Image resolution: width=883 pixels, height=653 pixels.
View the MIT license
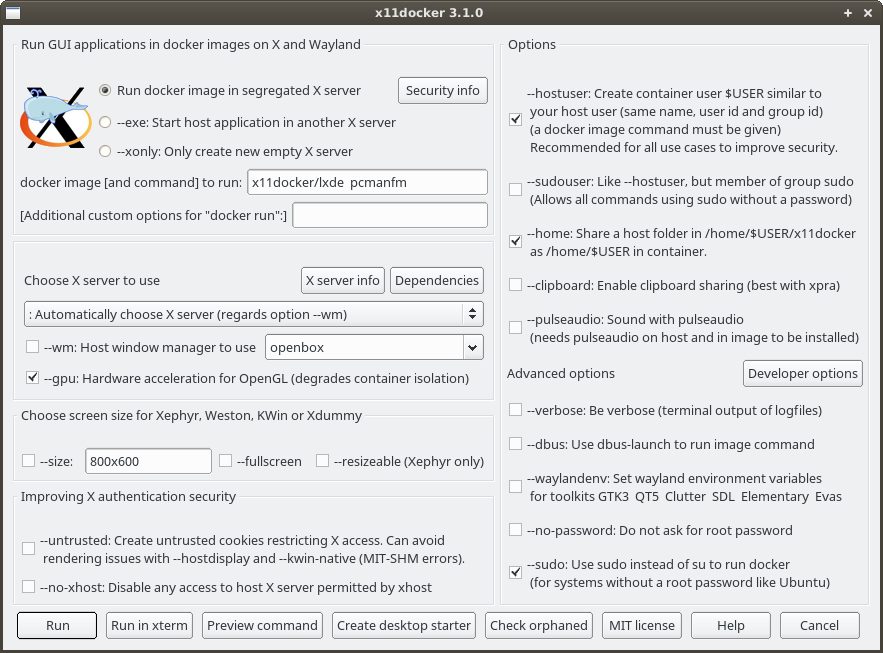point(642,625)
